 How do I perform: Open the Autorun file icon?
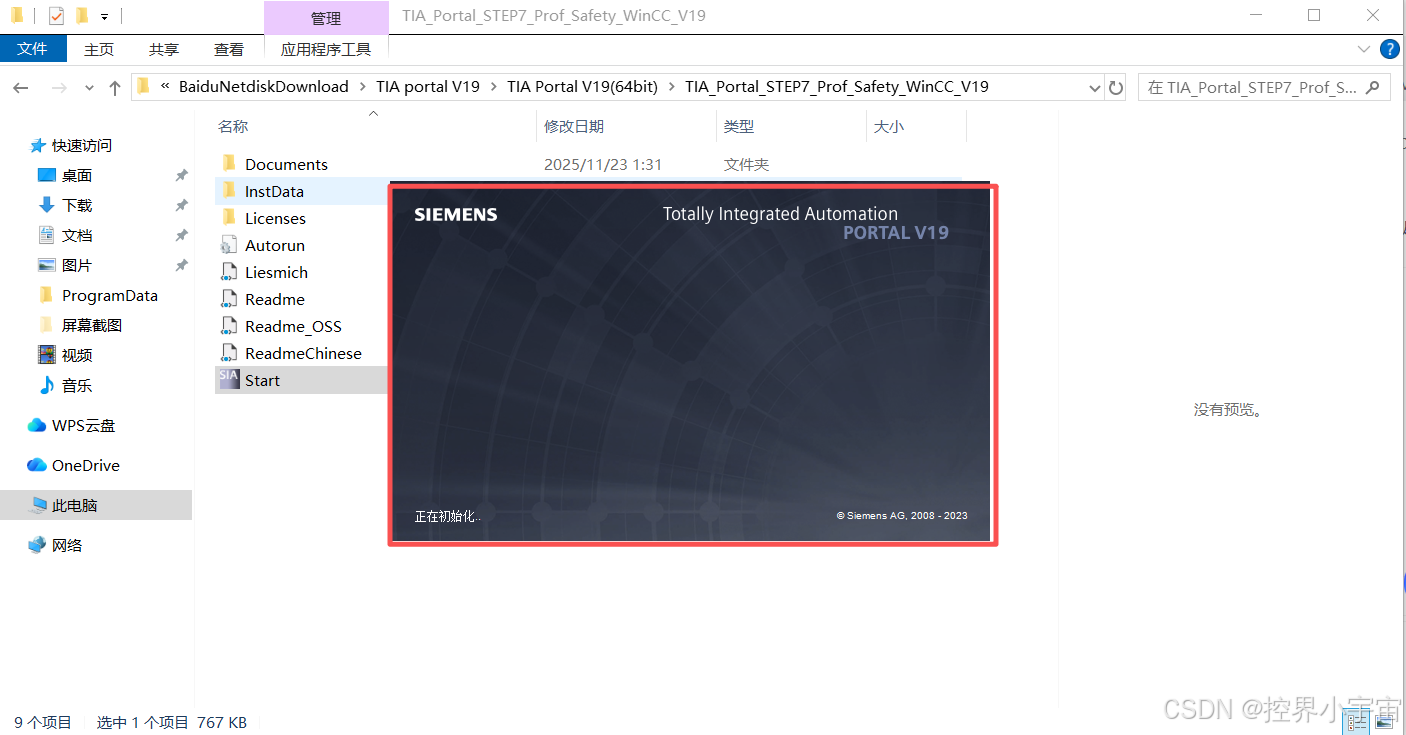[229, 245]
